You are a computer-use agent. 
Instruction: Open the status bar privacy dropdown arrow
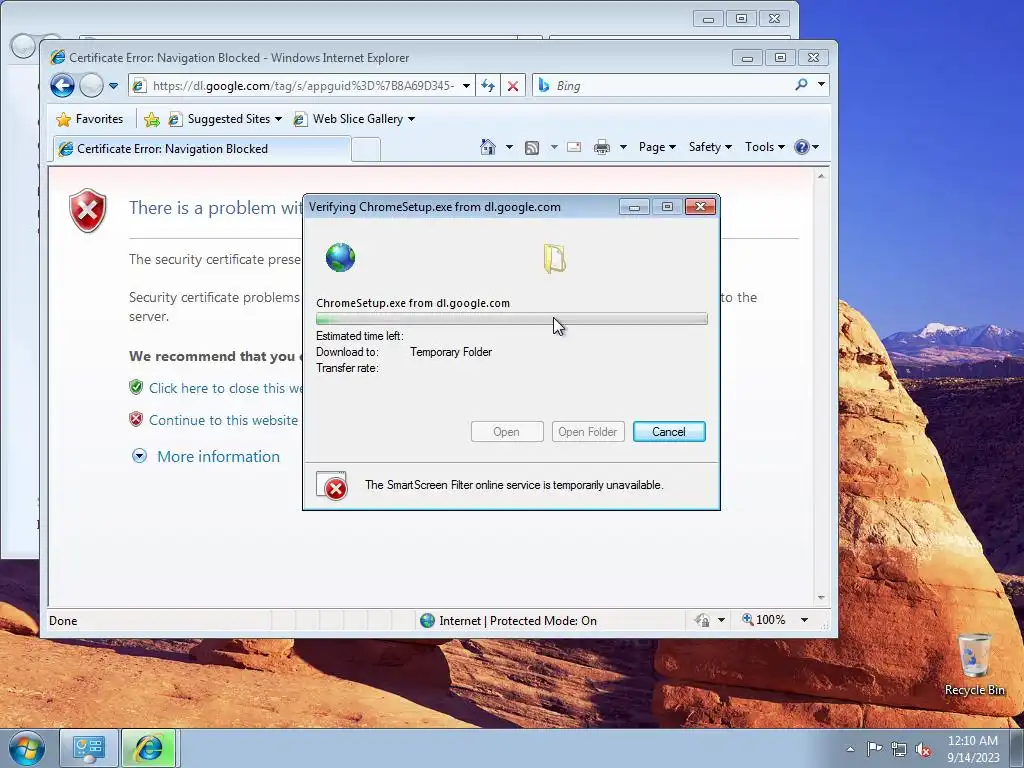tap(722, 620)
